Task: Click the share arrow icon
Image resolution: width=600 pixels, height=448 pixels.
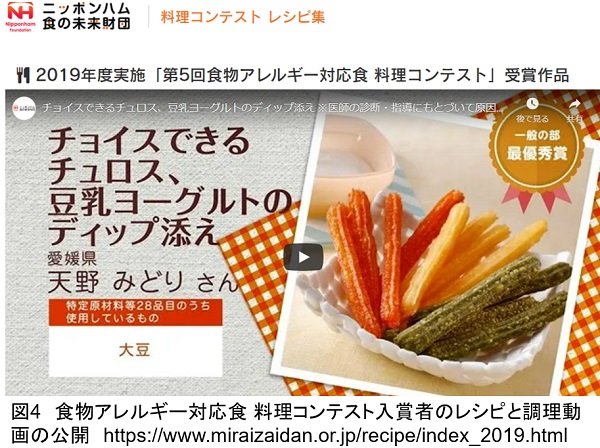Action: [x=574, y=104]
